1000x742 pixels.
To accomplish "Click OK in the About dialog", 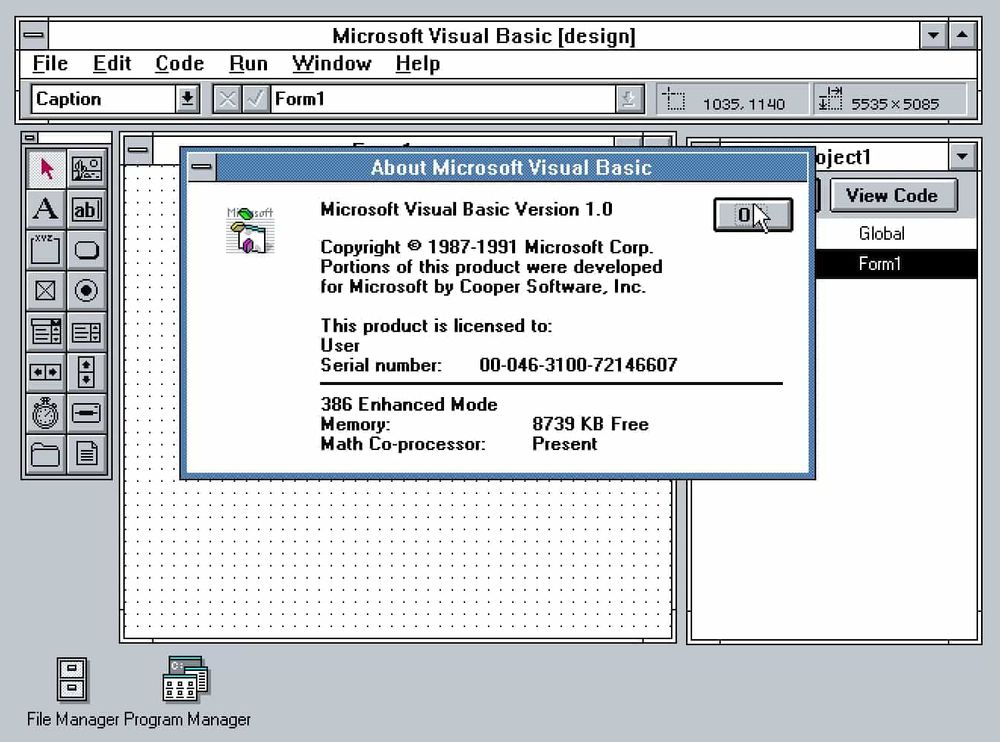I will 753,215.
